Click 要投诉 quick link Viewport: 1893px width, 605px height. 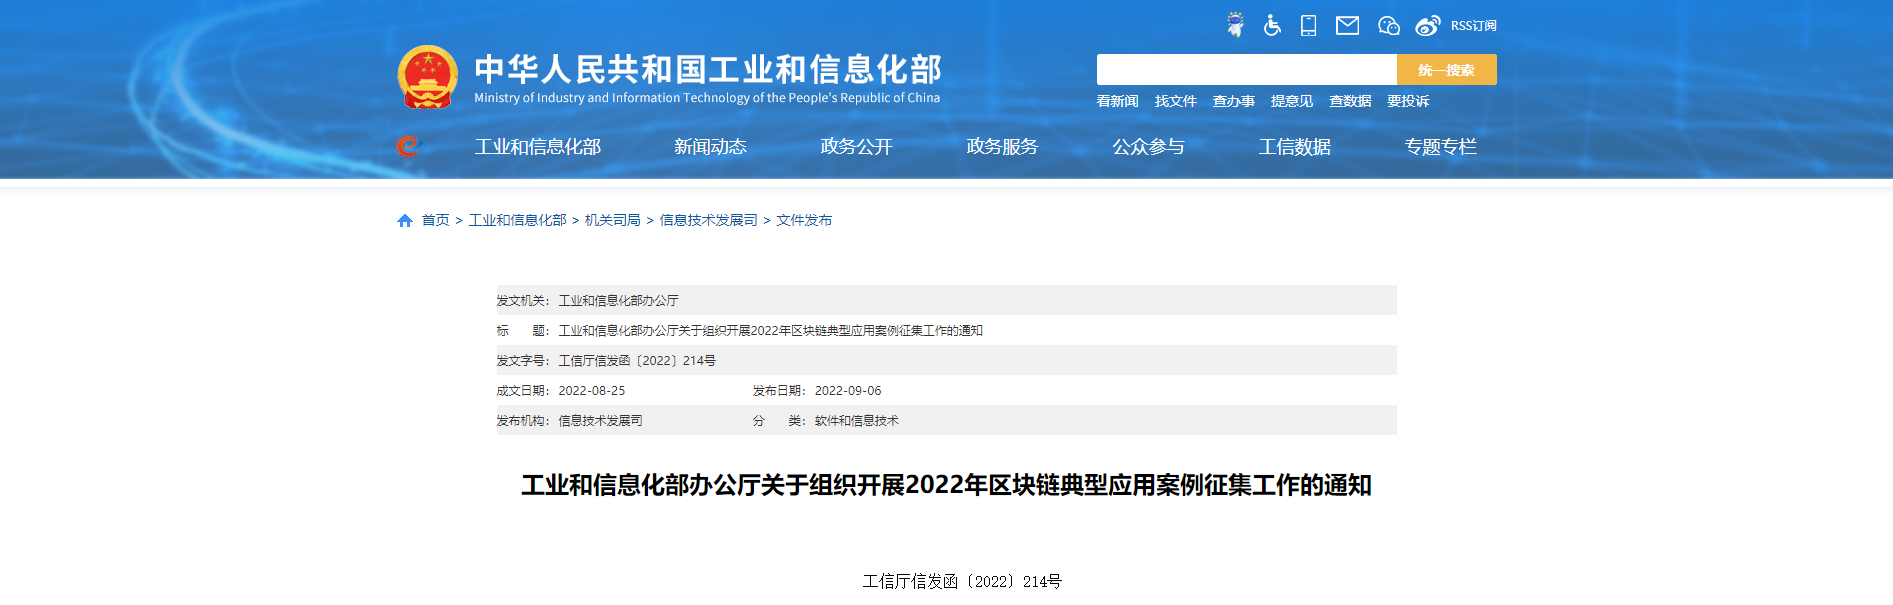pos(1407,101)
